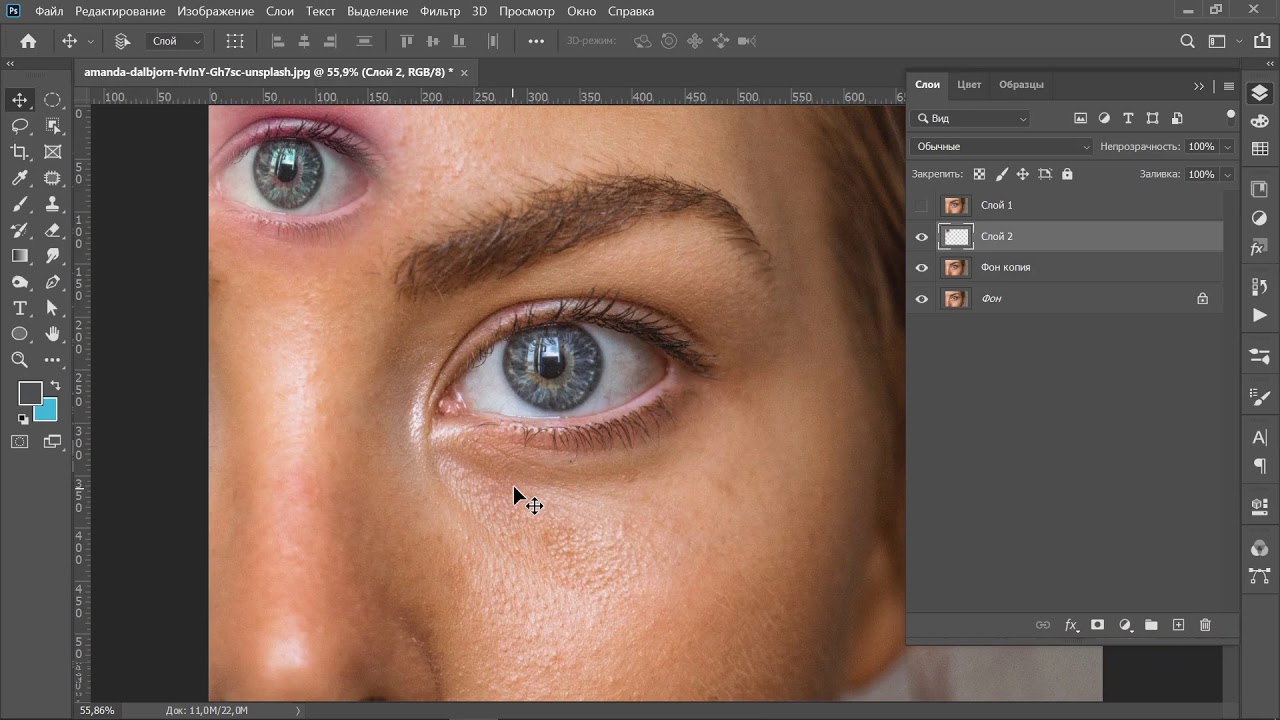Select the Elliptical Marquee tool

[x=53, y=100]
